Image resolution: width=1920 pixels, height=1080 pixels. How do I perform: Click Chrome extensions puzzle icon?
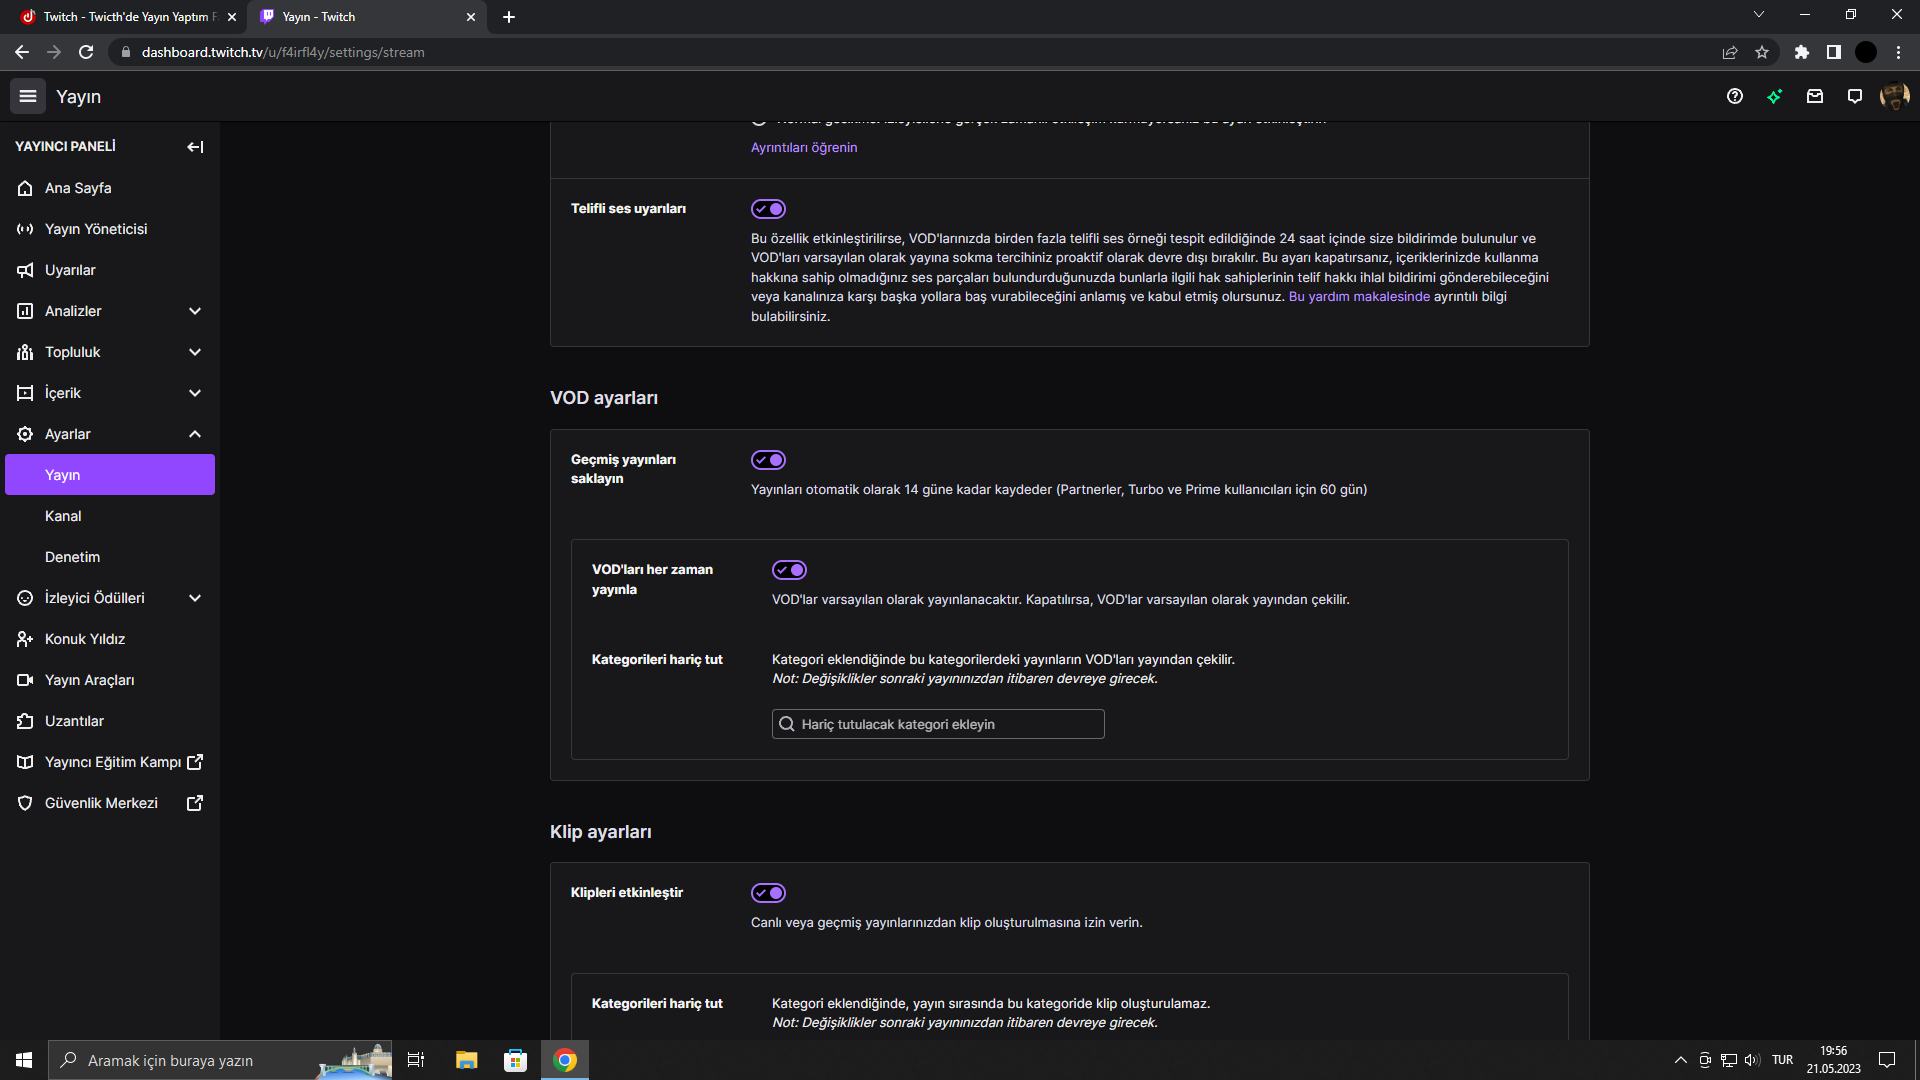pyautogui.click(x=1802, y=52)
